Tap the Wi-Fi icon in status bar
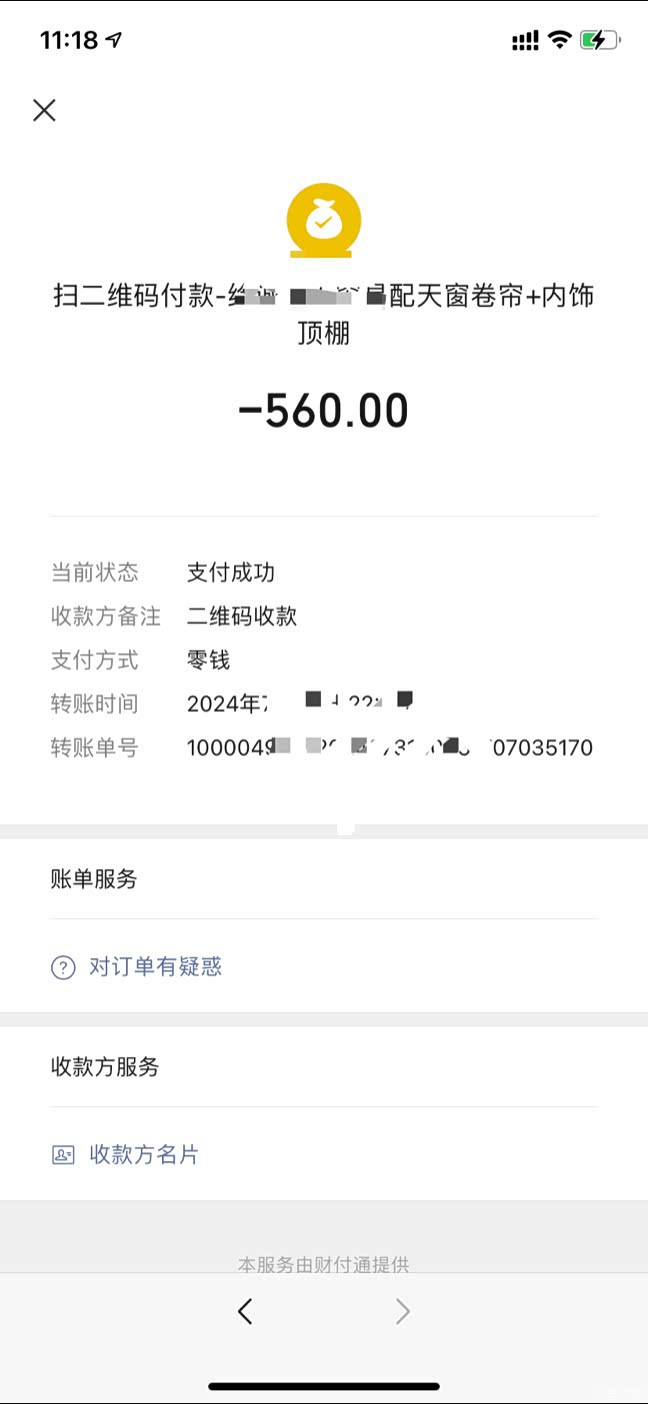Screen dimensions: 648x1404 560,40
